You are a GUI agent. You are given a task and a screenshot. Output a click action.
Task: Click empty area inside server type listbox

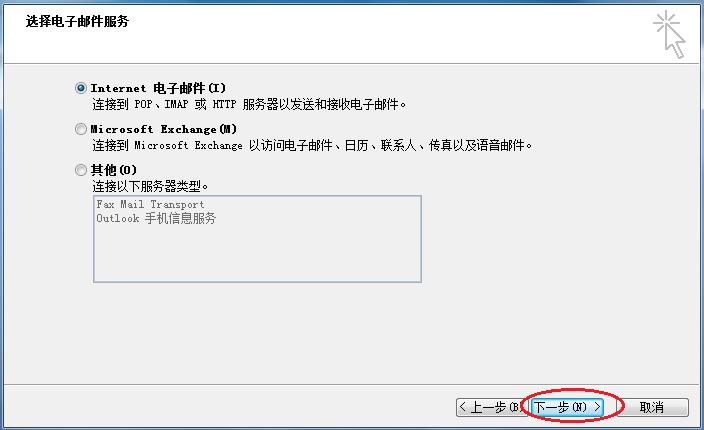click(257, 254)
